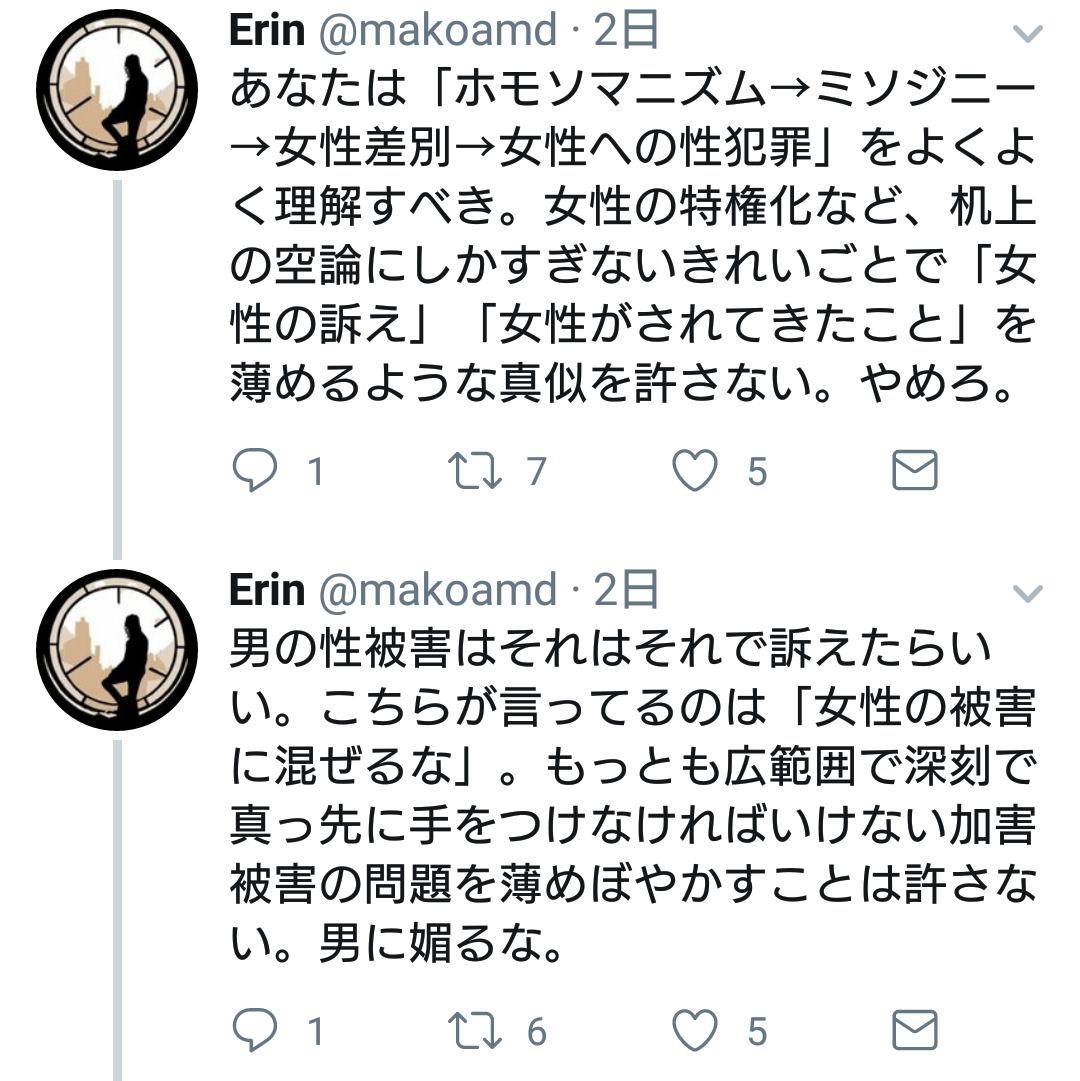Image resolution: width=1080 pixels, height=1081 pixels.
Task: Open the 2日 timestamp of the first tweet
Action: 626,31
